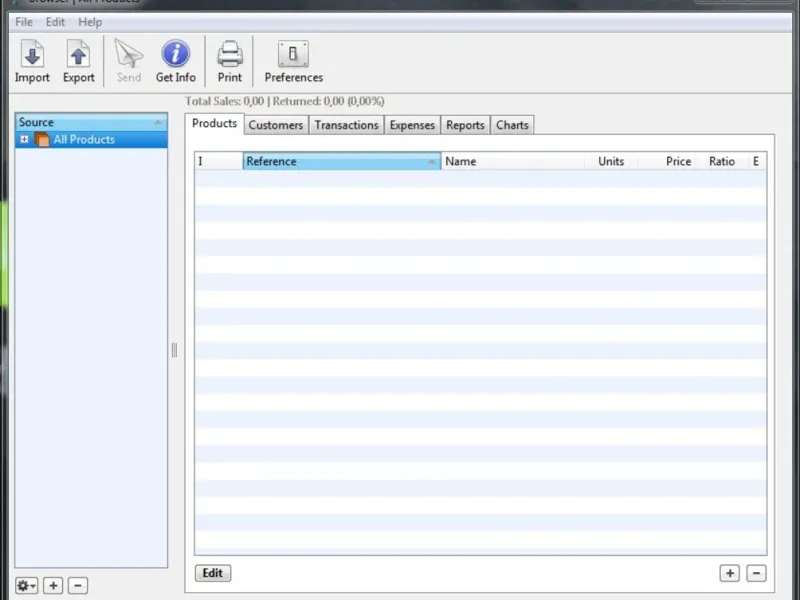The image size is (800, 600).
Task: Open the File menu
Action: [23, 22]
